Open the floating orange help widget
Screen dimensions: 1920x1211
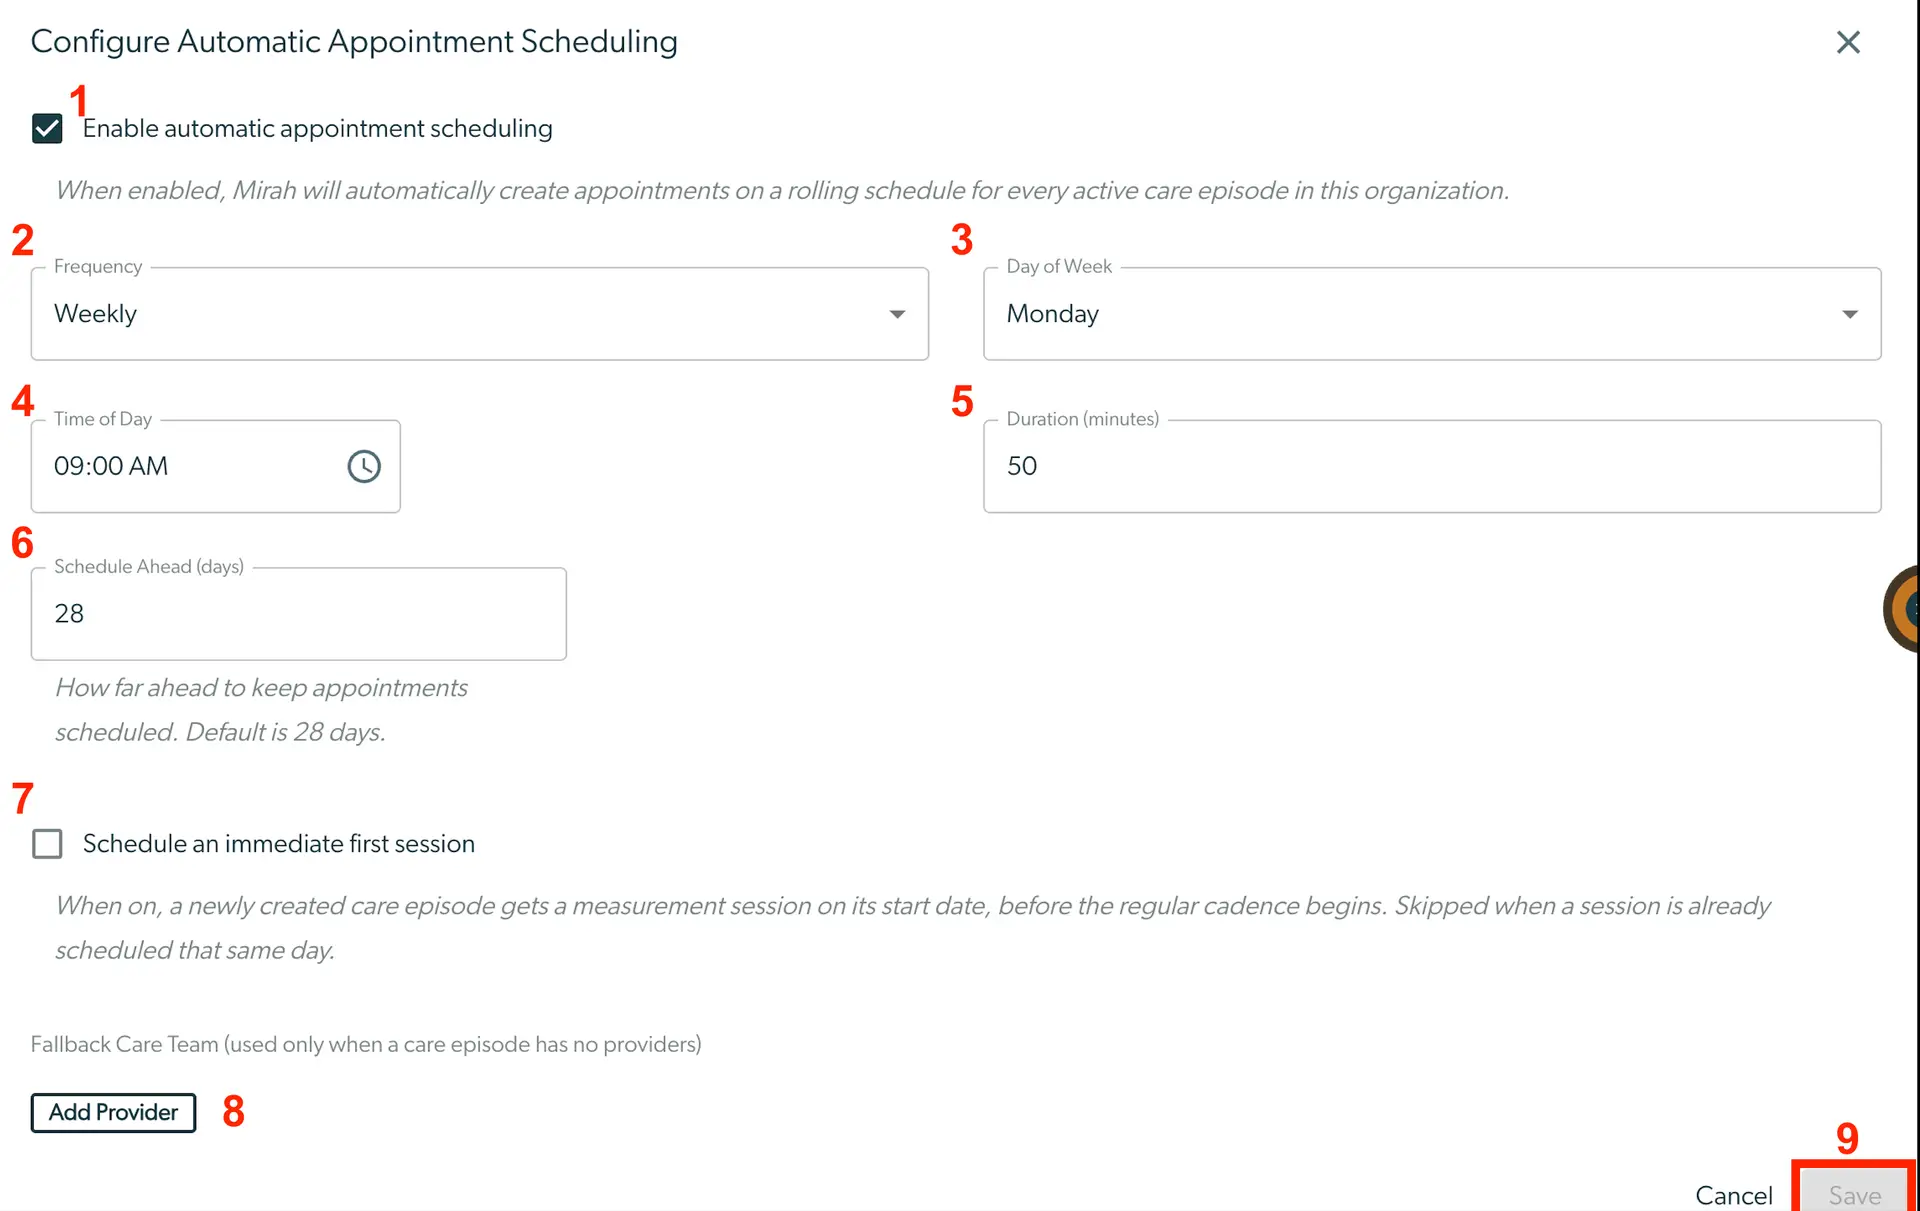click(x=1901, y=608)
